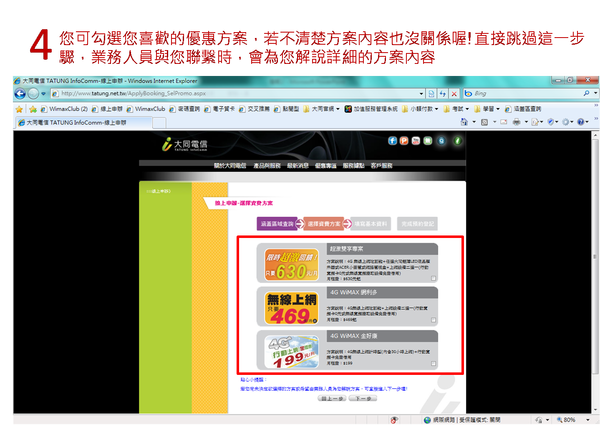Click the Safety icon in command bar
The height and width of the screenshot is (425, 600).
[551, 122]
